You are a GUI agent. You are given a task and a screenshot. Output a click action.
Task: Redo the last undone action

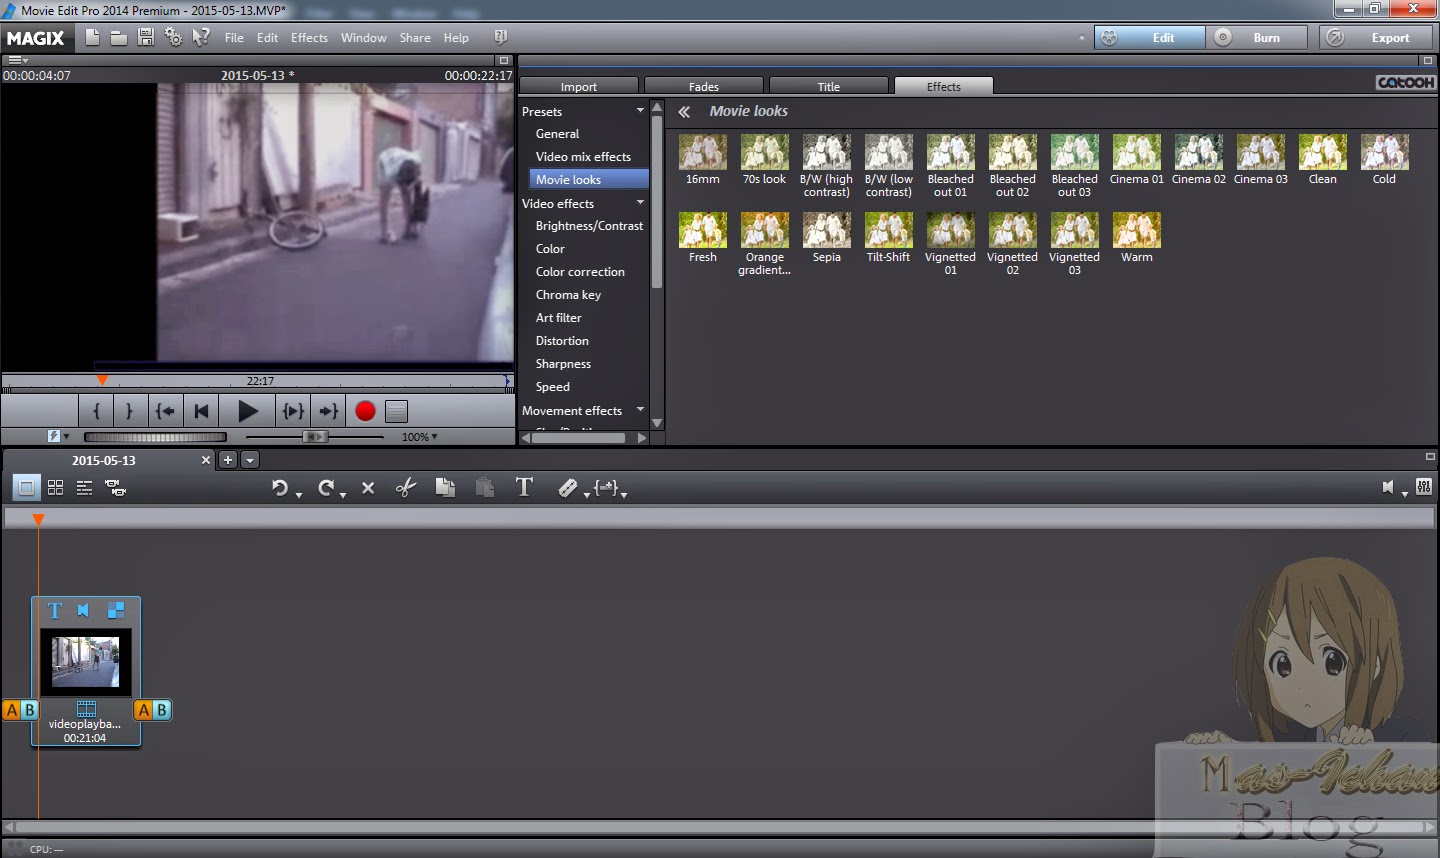coord(326,488)
